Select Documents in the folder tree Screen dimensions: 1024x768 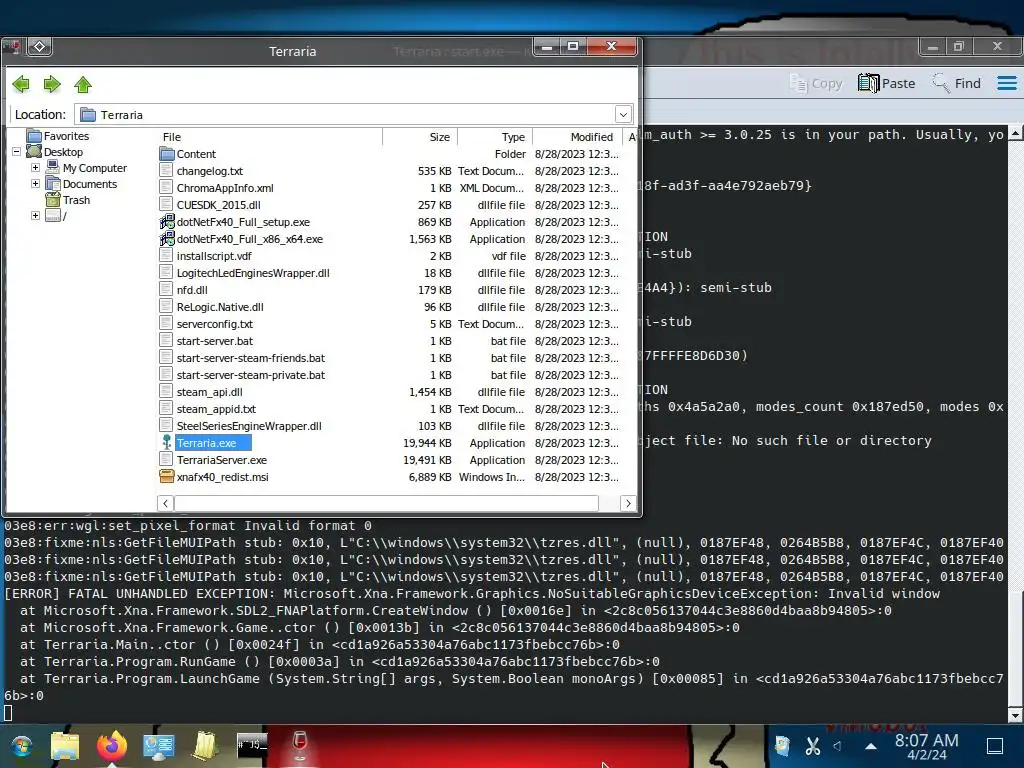click(x=89, y=184)
